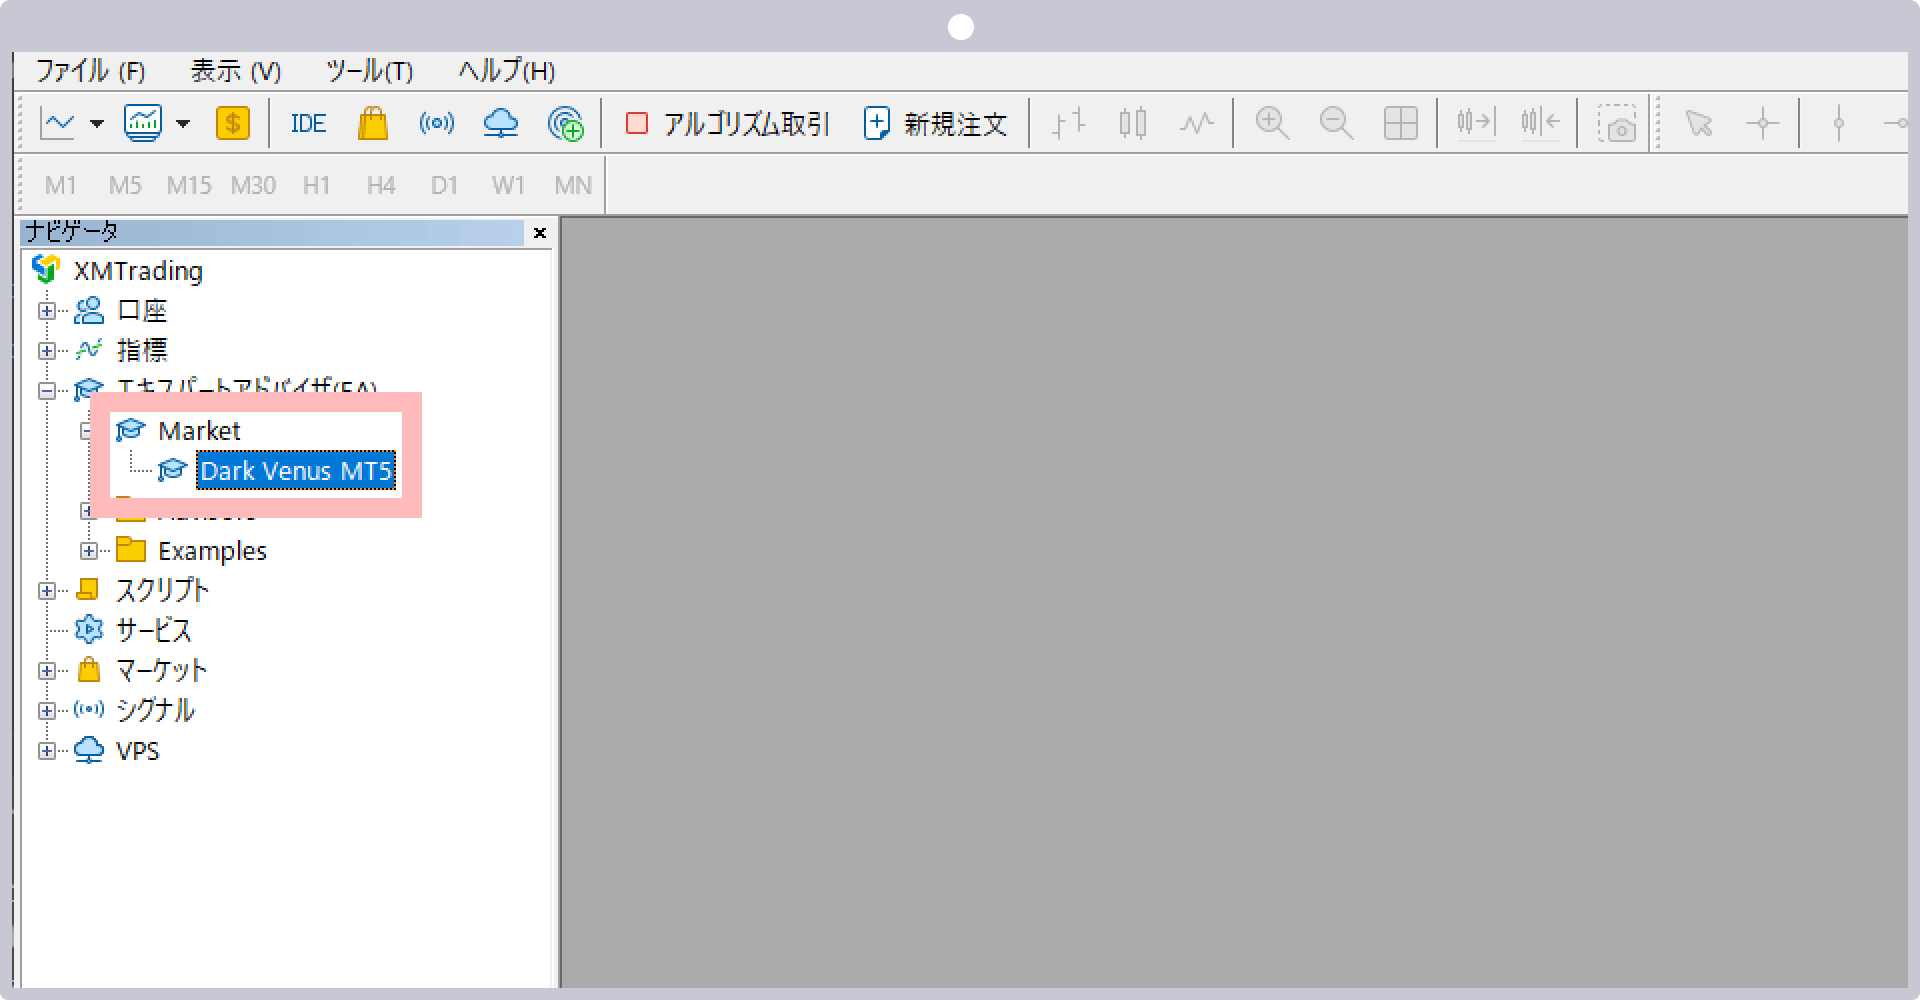
Task: Select VPS in navigator tree
Action: click(138, 751)
